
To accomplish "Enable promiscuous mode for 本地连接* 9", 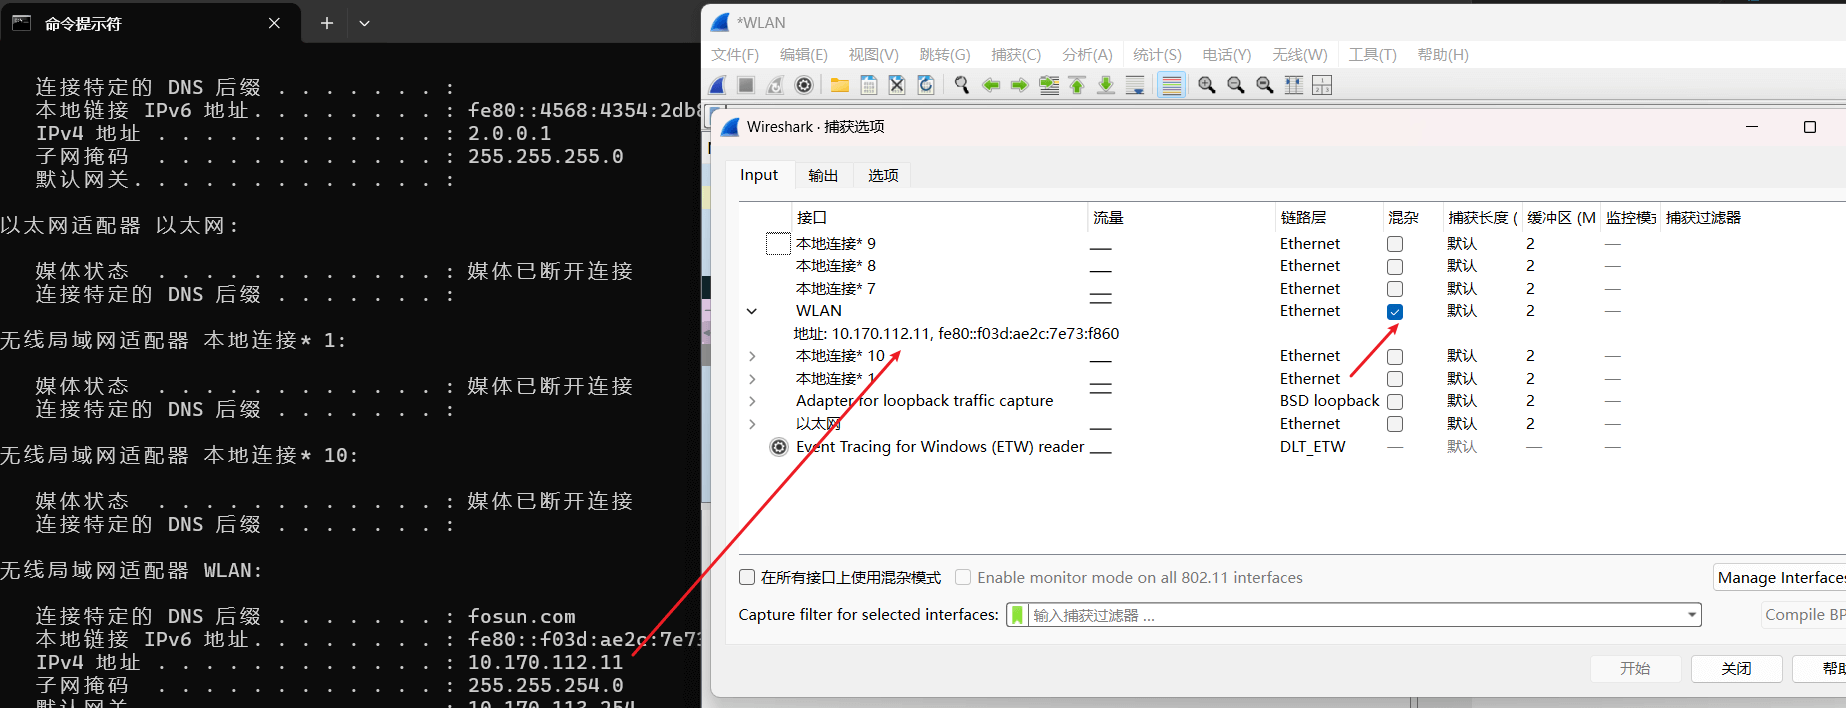I will tap(1395, 244).
